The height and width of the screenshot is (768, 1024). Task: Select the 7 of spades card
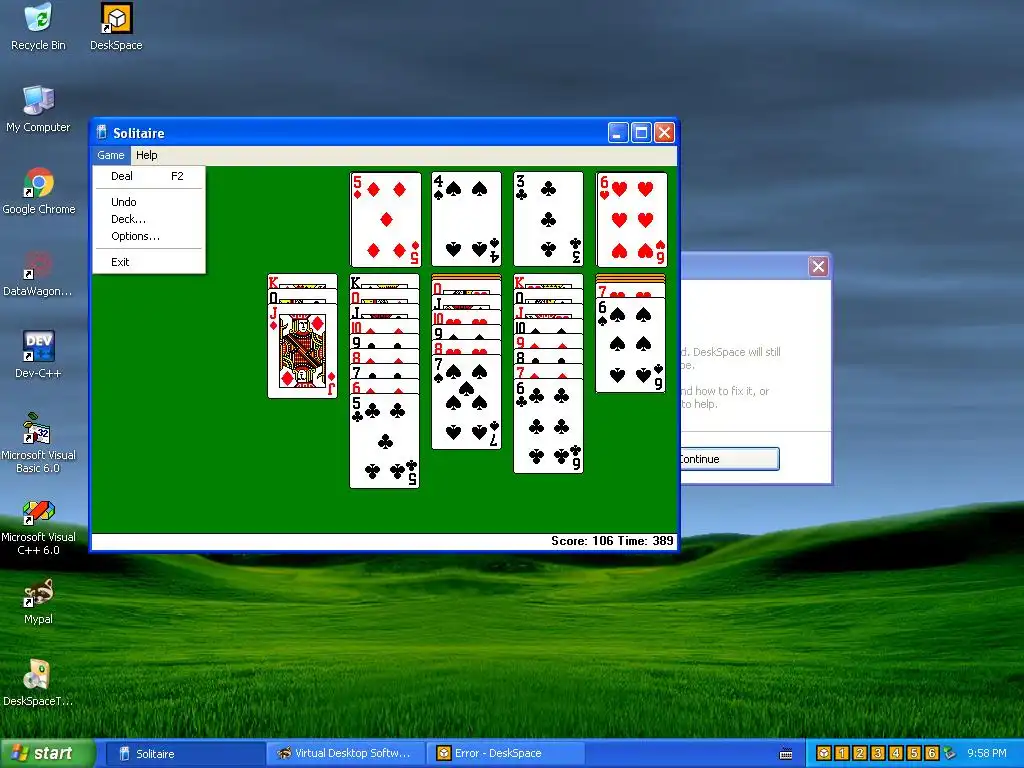point(466,402)
